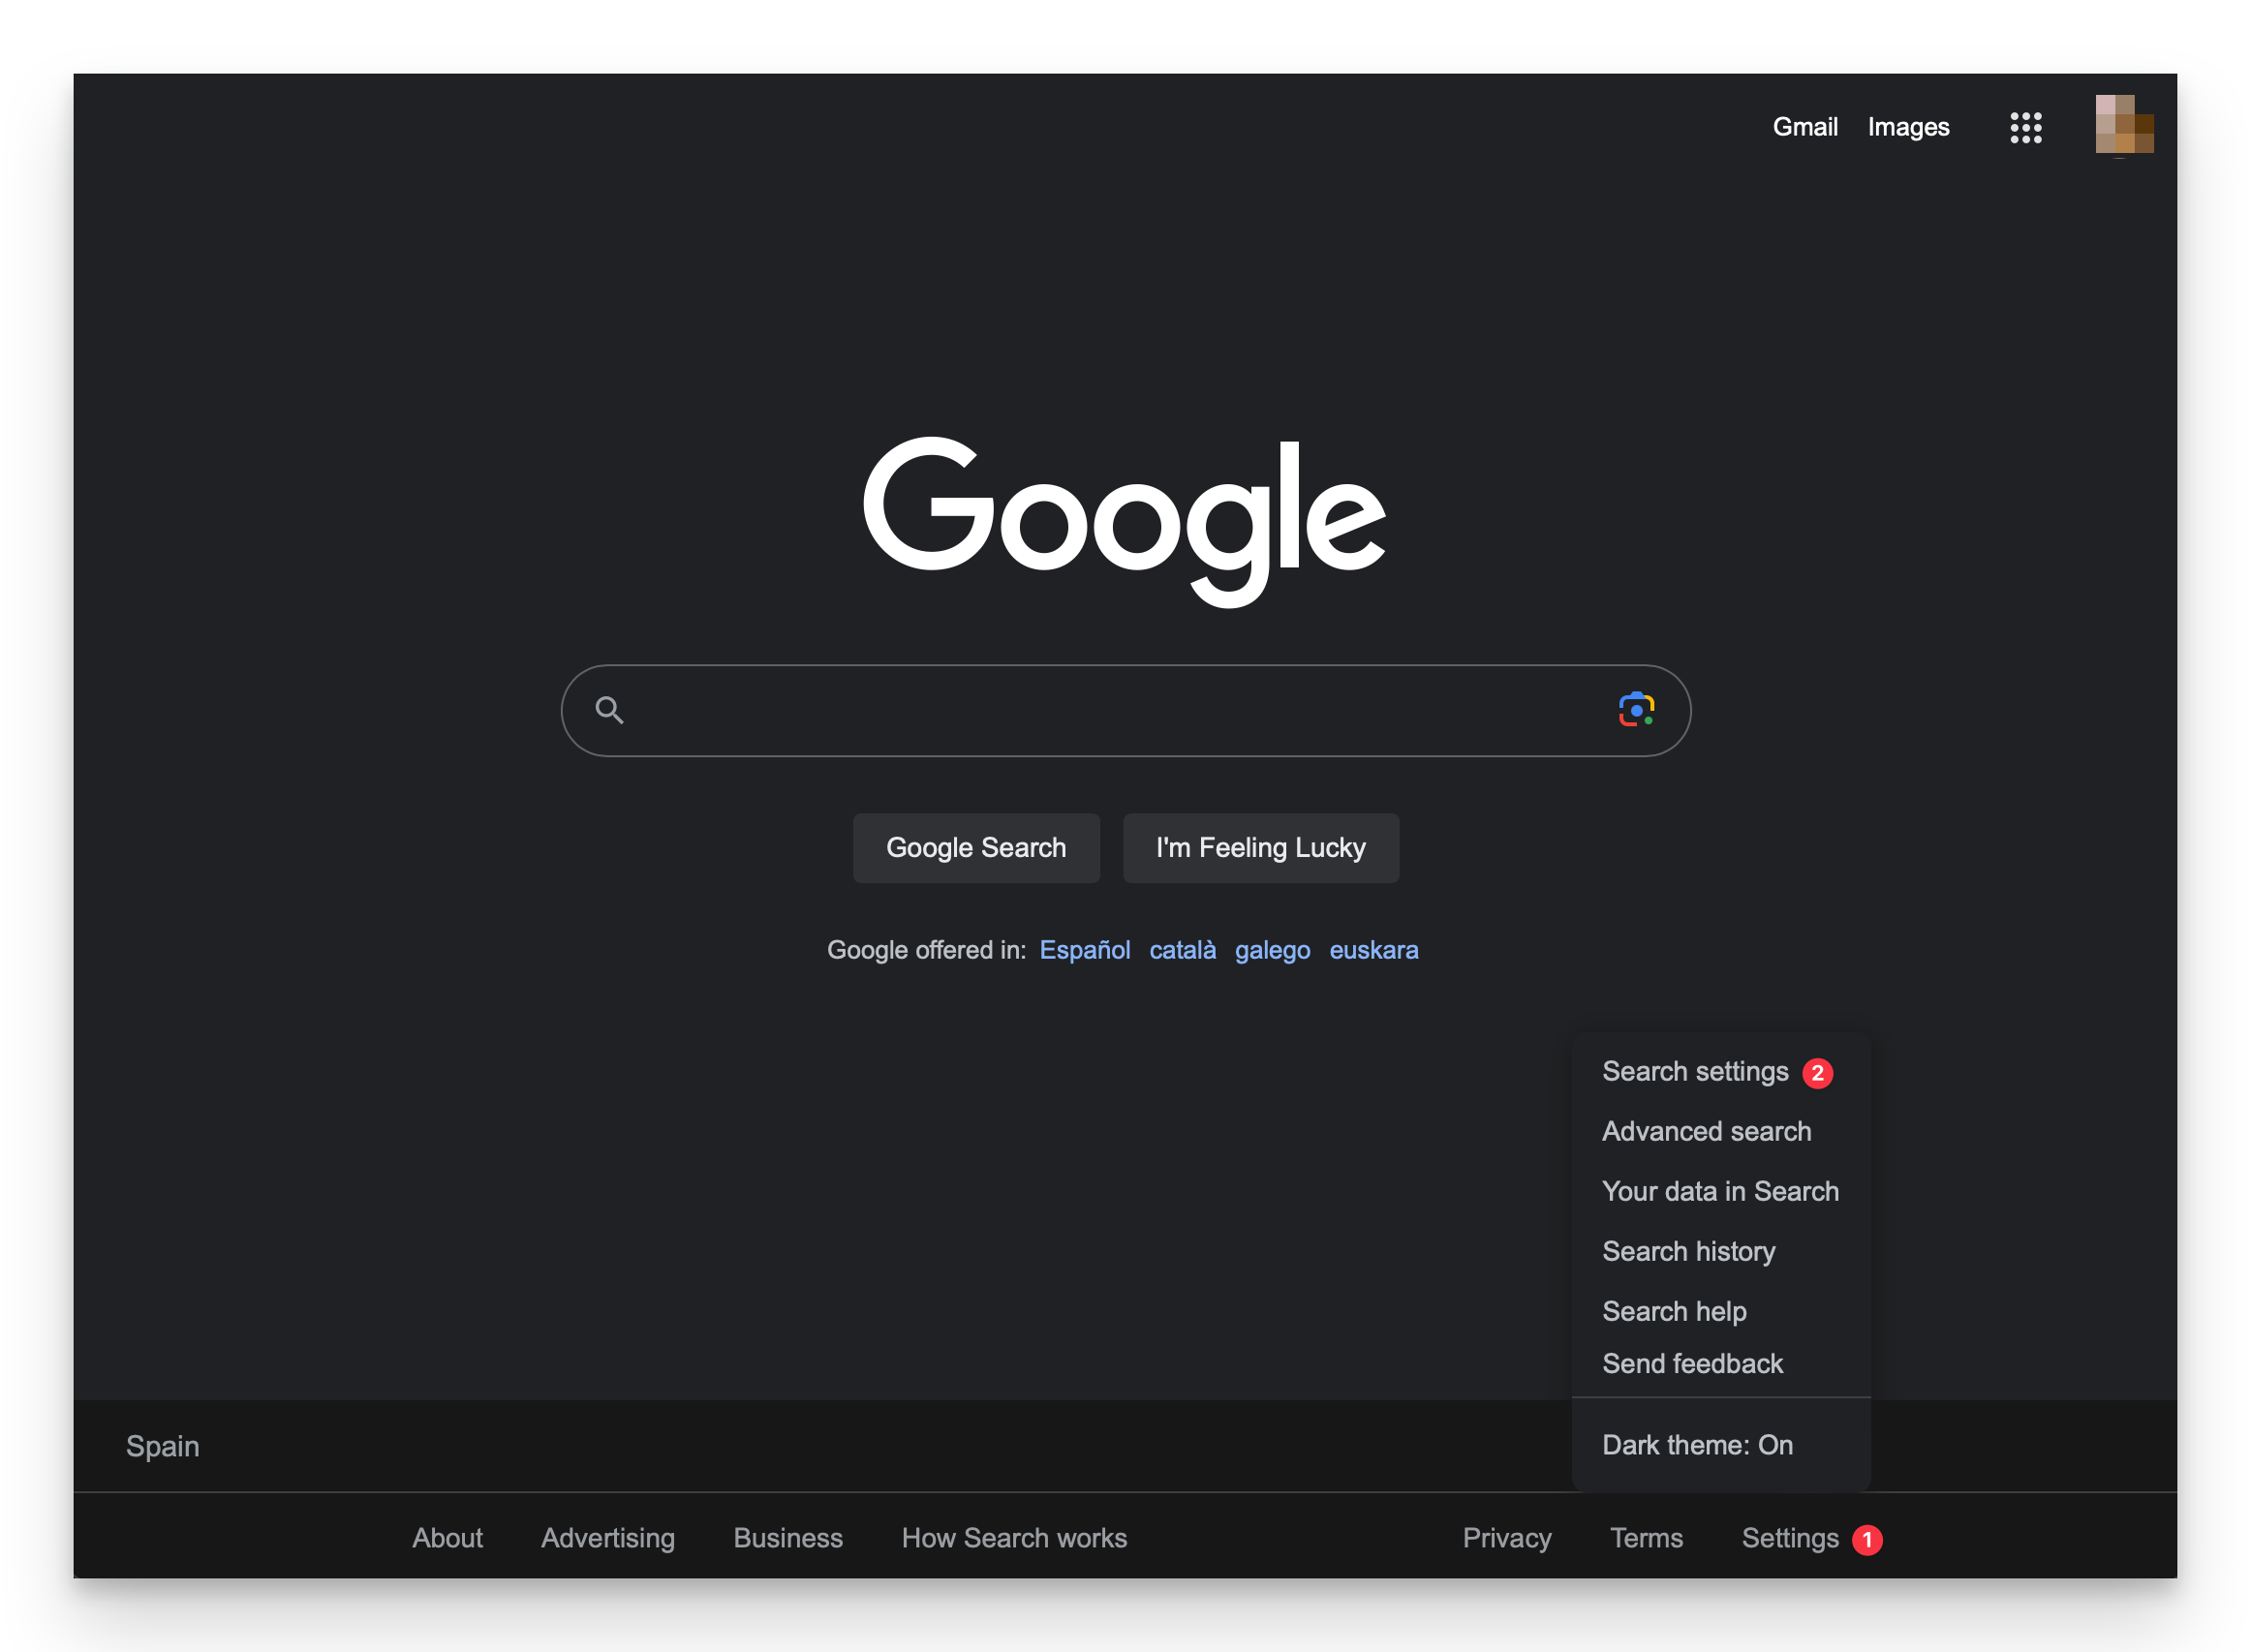Image resolution: width=2251 pixels, height=1652 pixels.
Task: Turn off Dark theme
Action: (1697, 1444)
